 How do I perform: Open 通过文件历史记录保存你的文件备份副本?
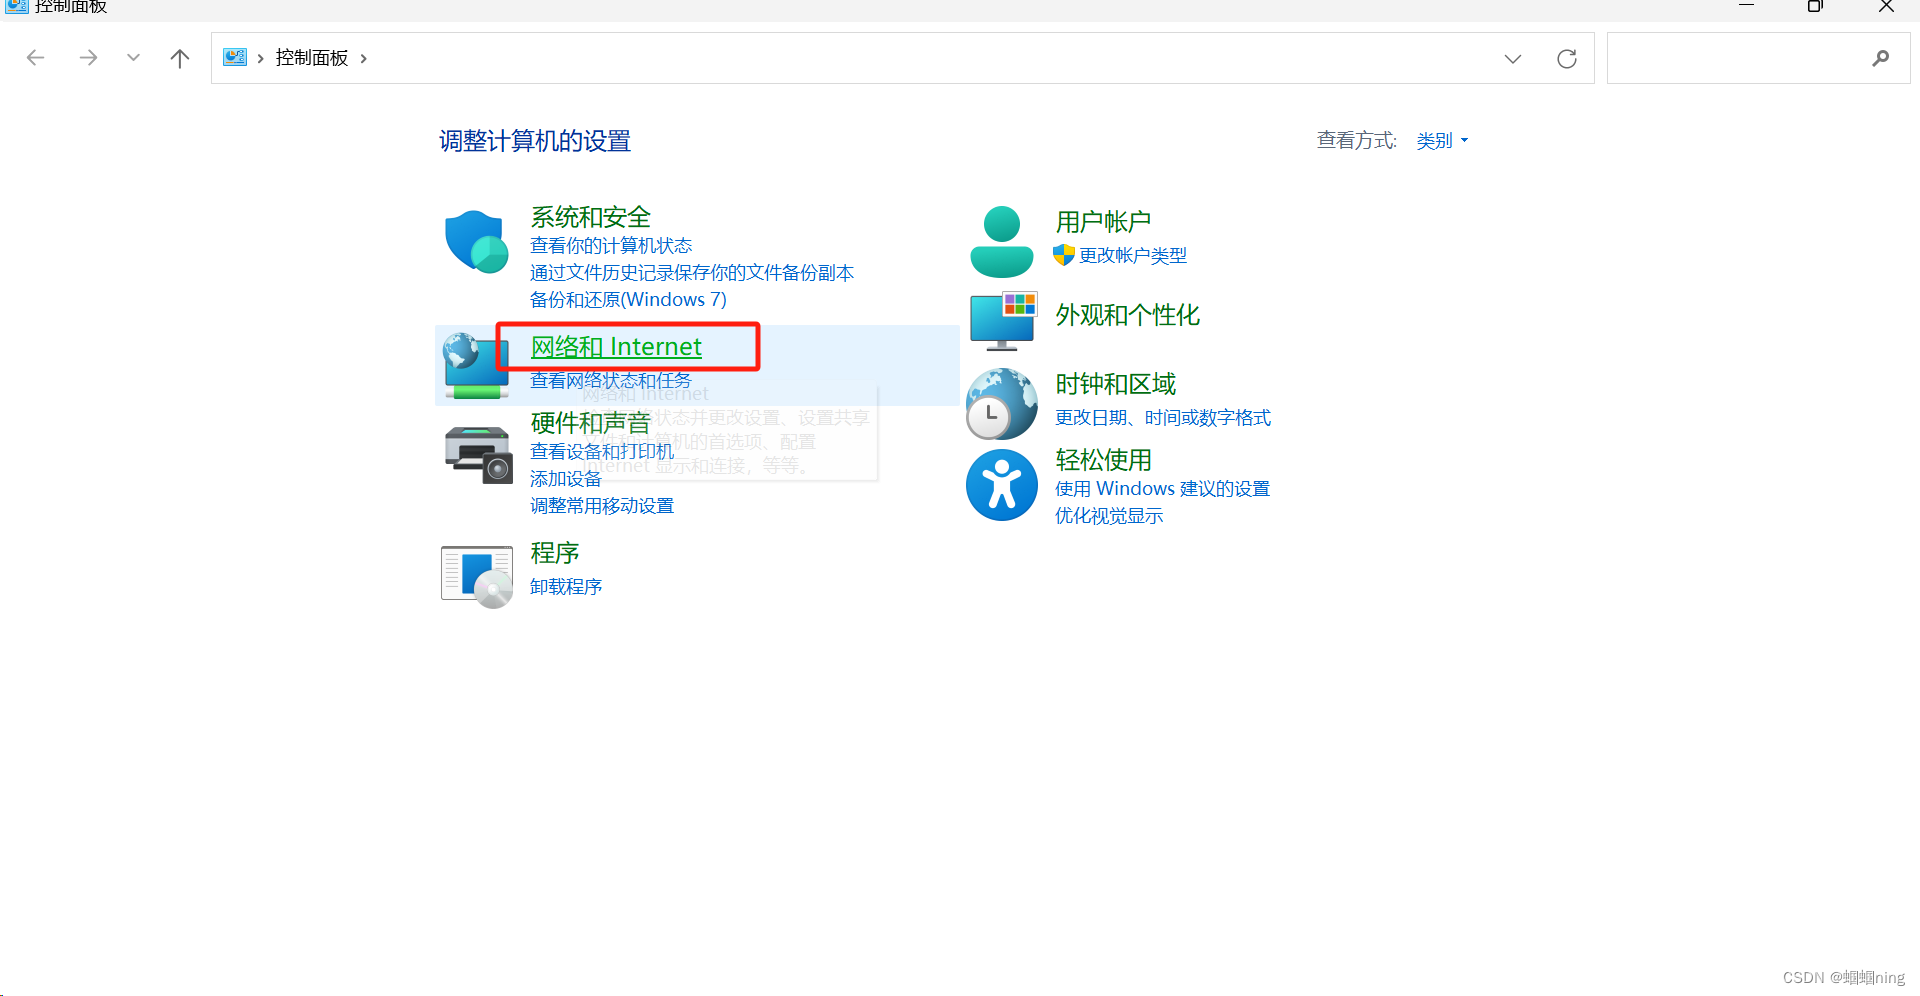coord(692,273)
